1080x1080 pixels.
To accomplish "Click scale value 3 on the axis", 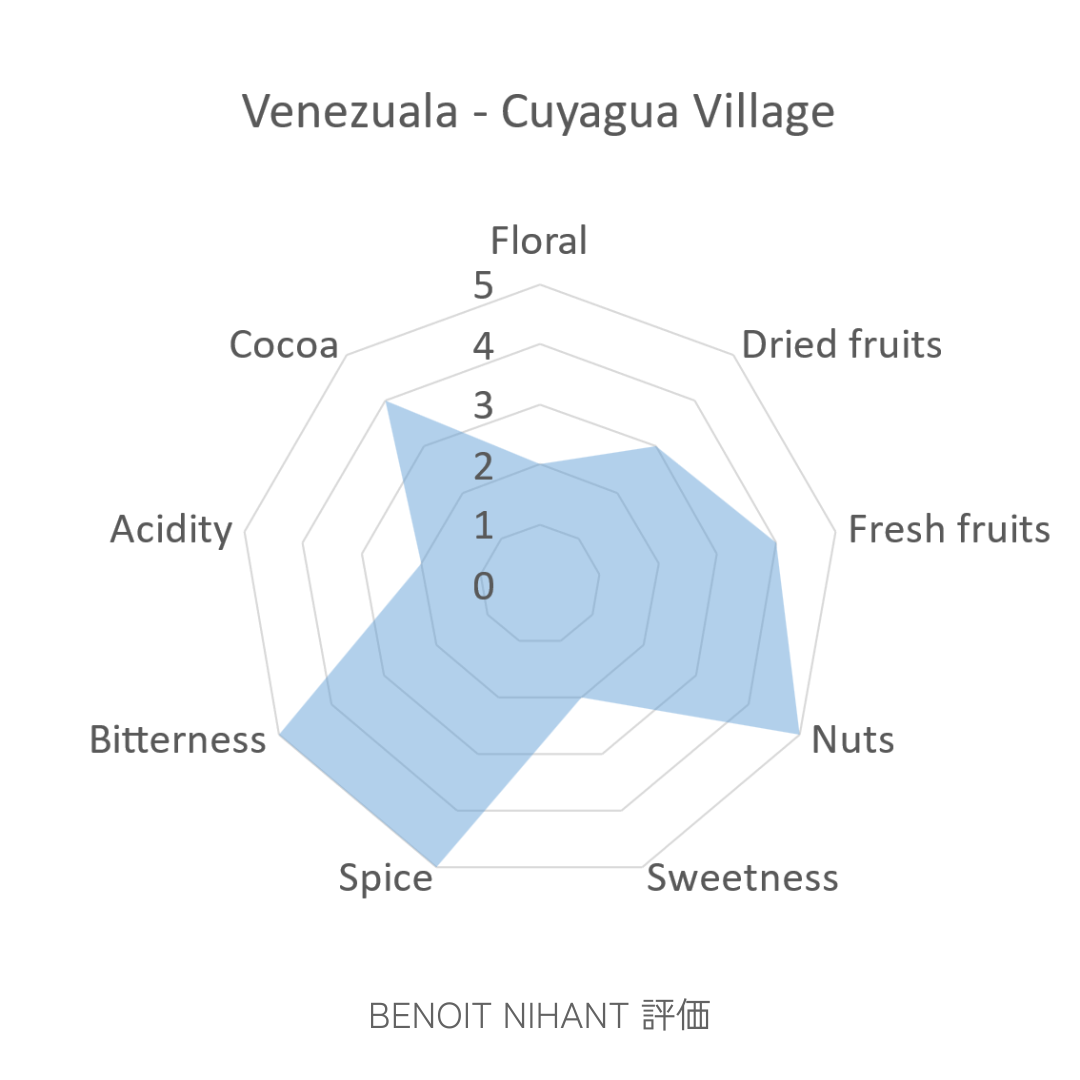I will [x=484, y=407].
